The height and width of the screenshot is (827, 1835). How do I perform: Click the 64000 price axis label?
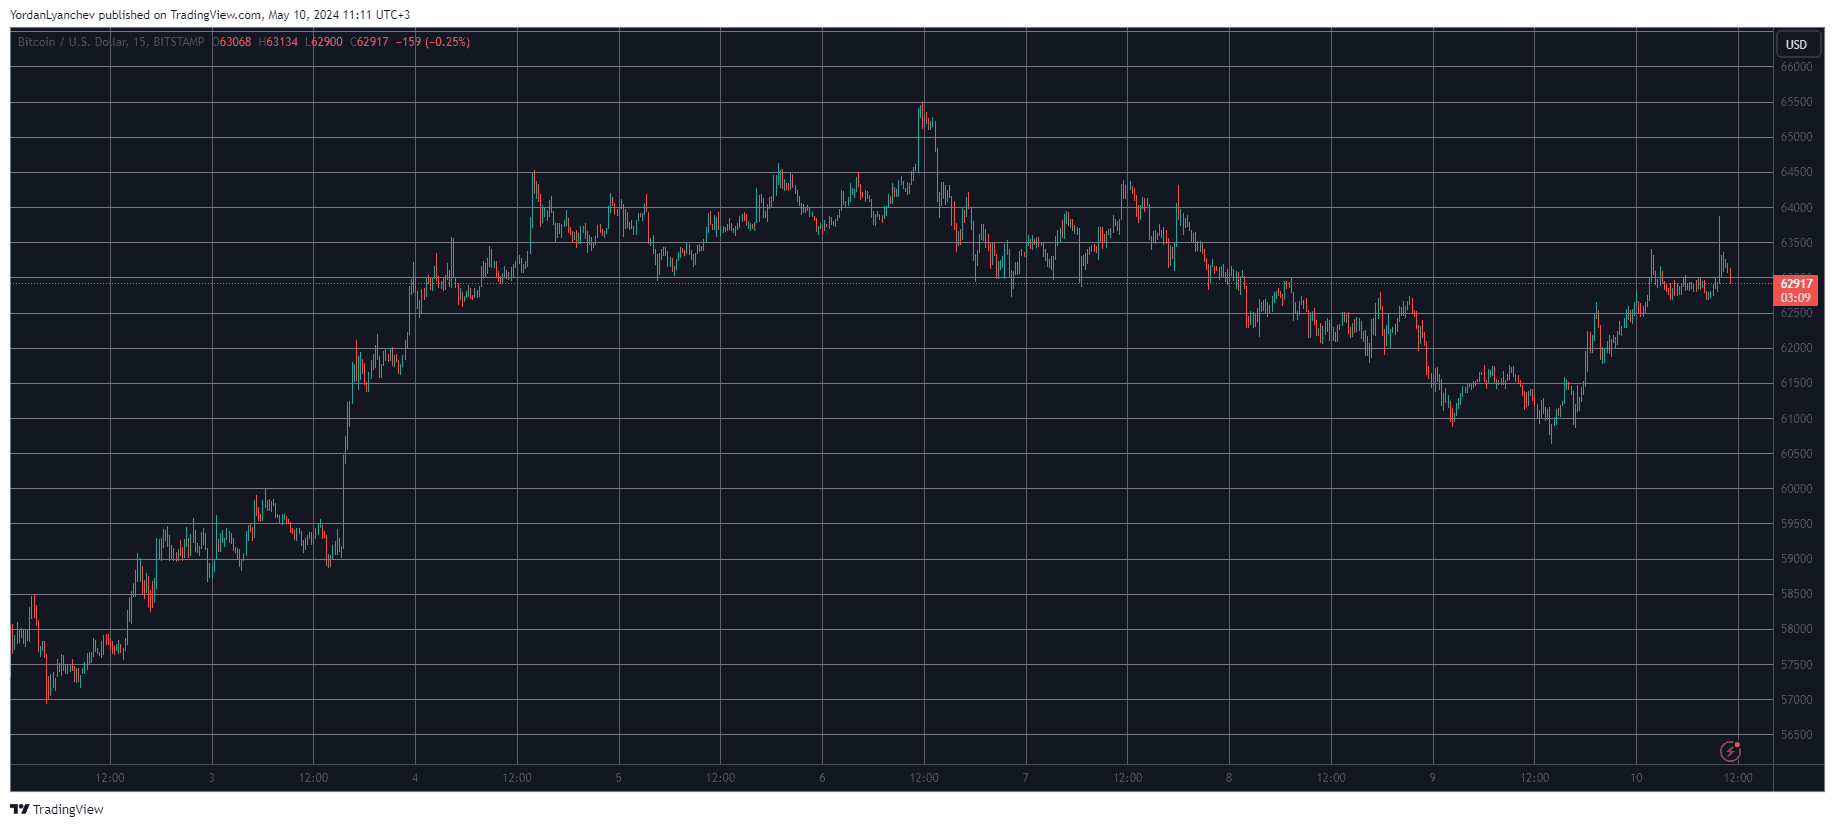(x=1796, y=208)
